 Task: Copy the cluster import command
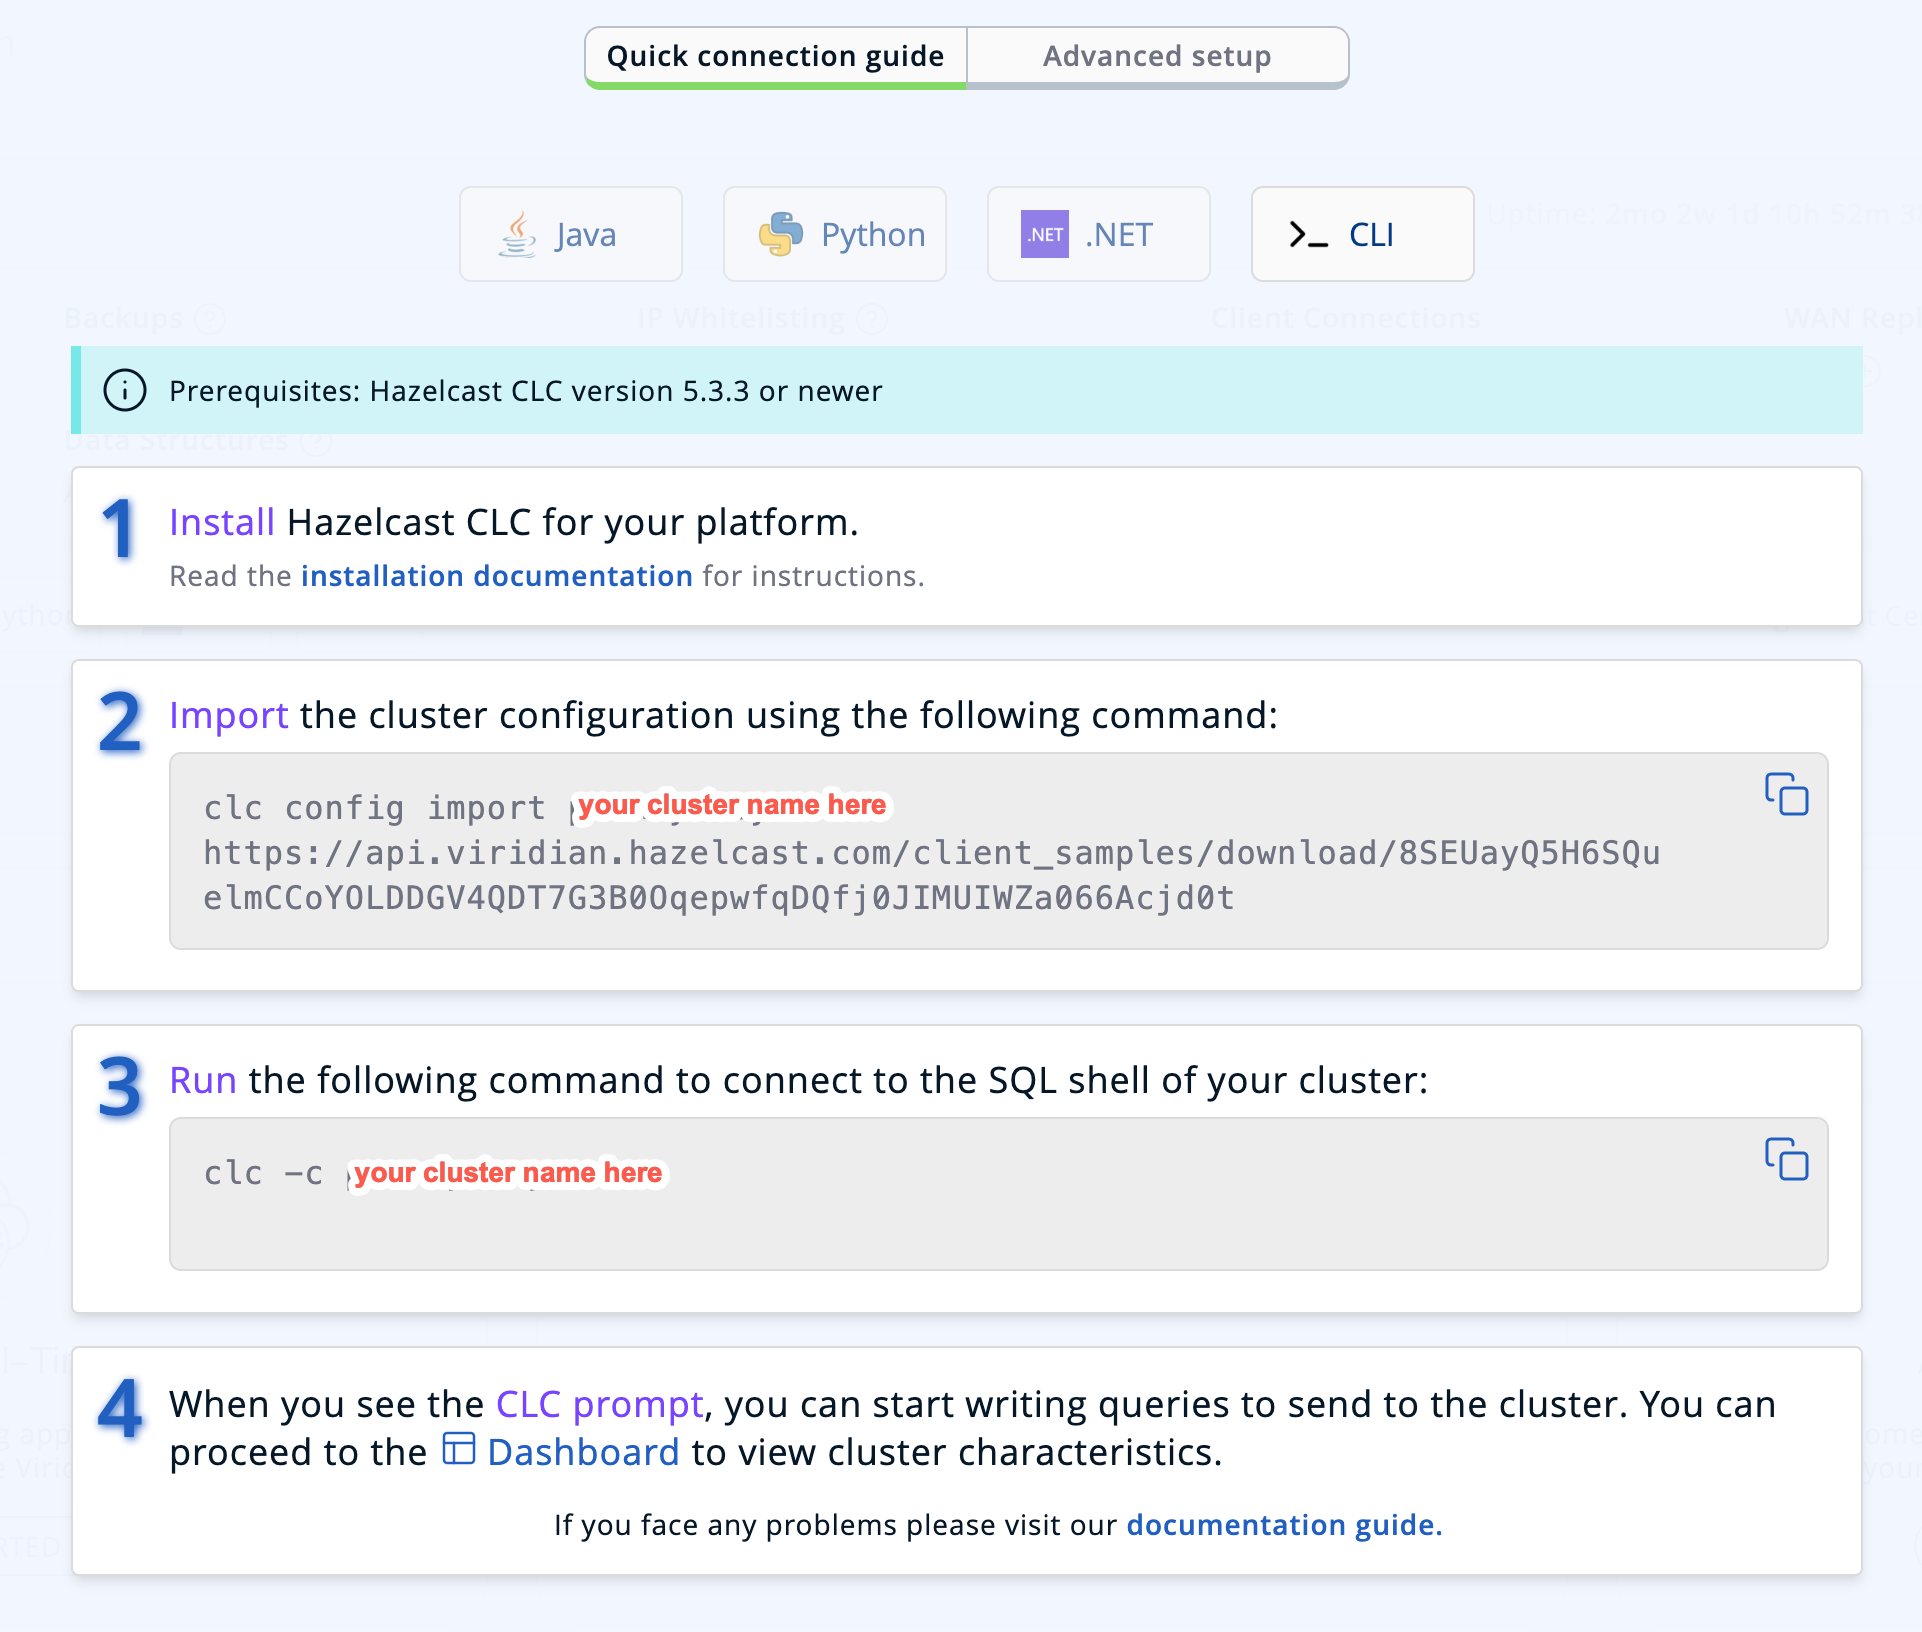tap(1789, 796)
